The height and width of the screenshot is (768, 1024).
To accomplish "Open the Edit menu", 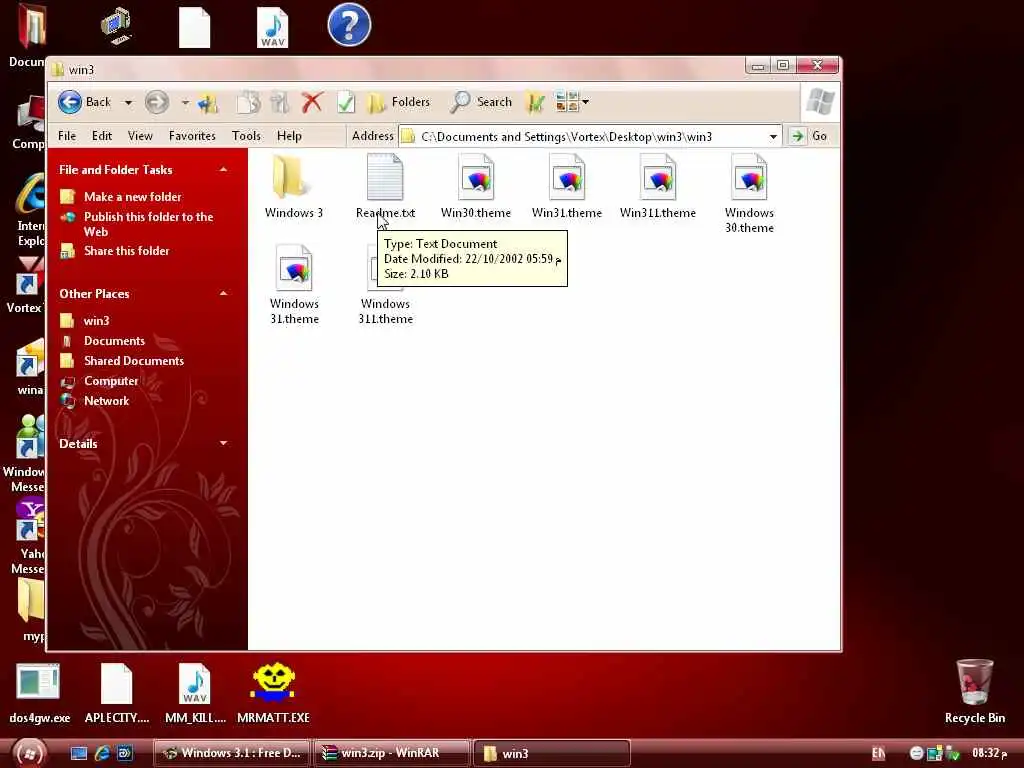I will click(x=102, y=136).
